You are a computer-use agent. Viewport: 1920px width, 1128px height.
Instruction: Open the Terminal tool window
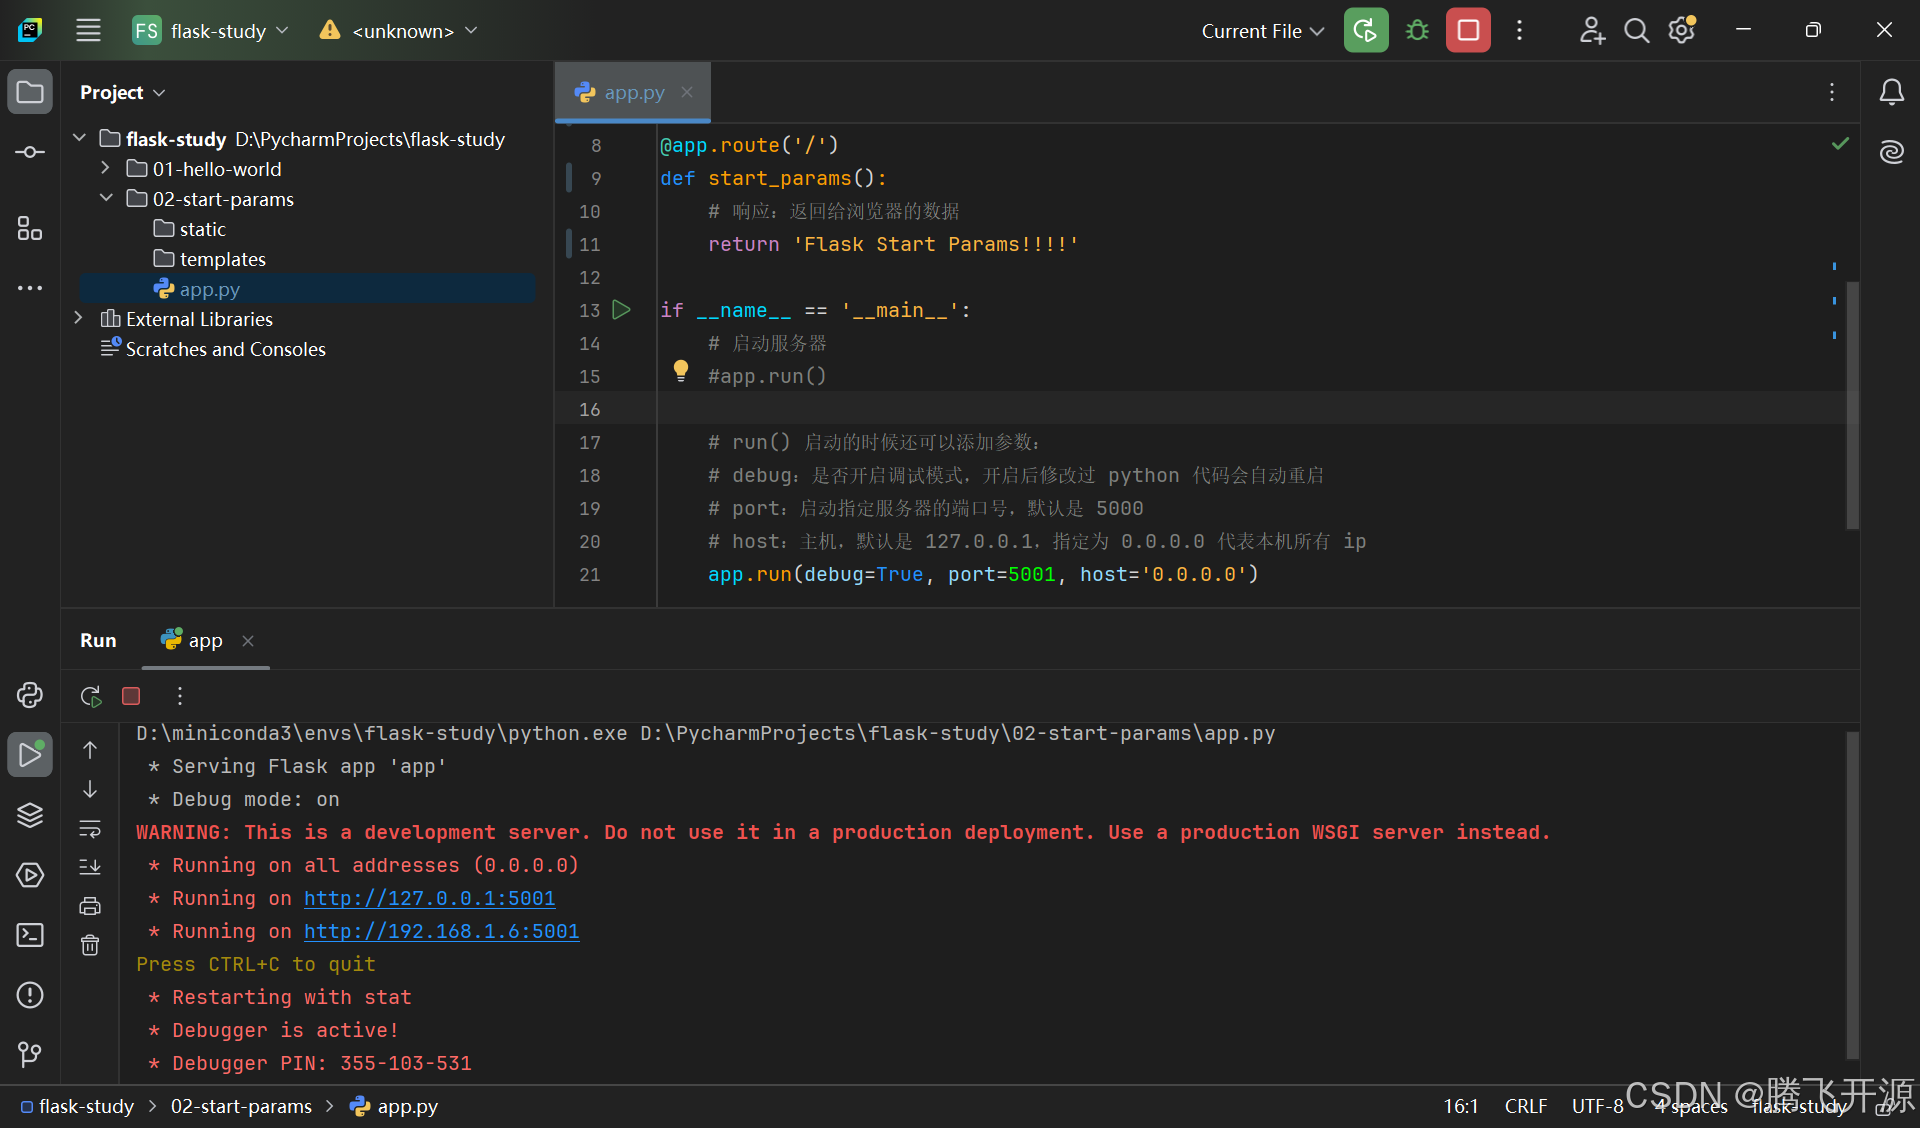(x=30, y=935)
